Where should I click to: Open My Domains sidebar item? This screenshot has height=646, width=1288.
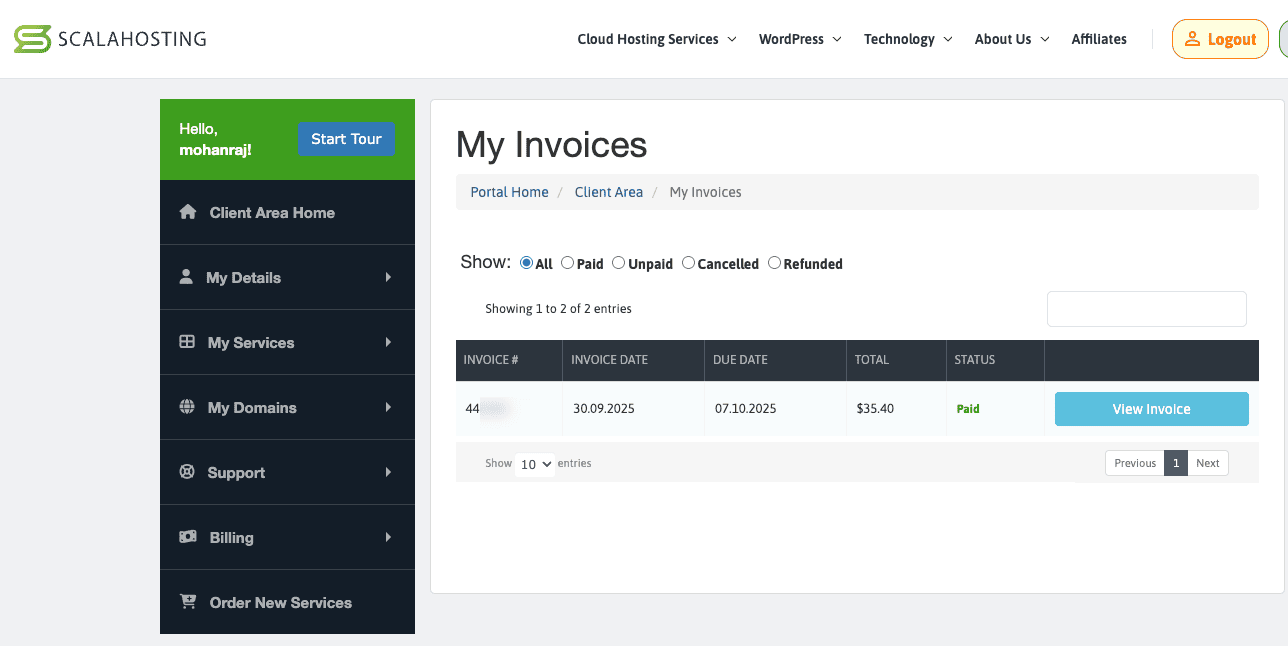click(287, 407)
